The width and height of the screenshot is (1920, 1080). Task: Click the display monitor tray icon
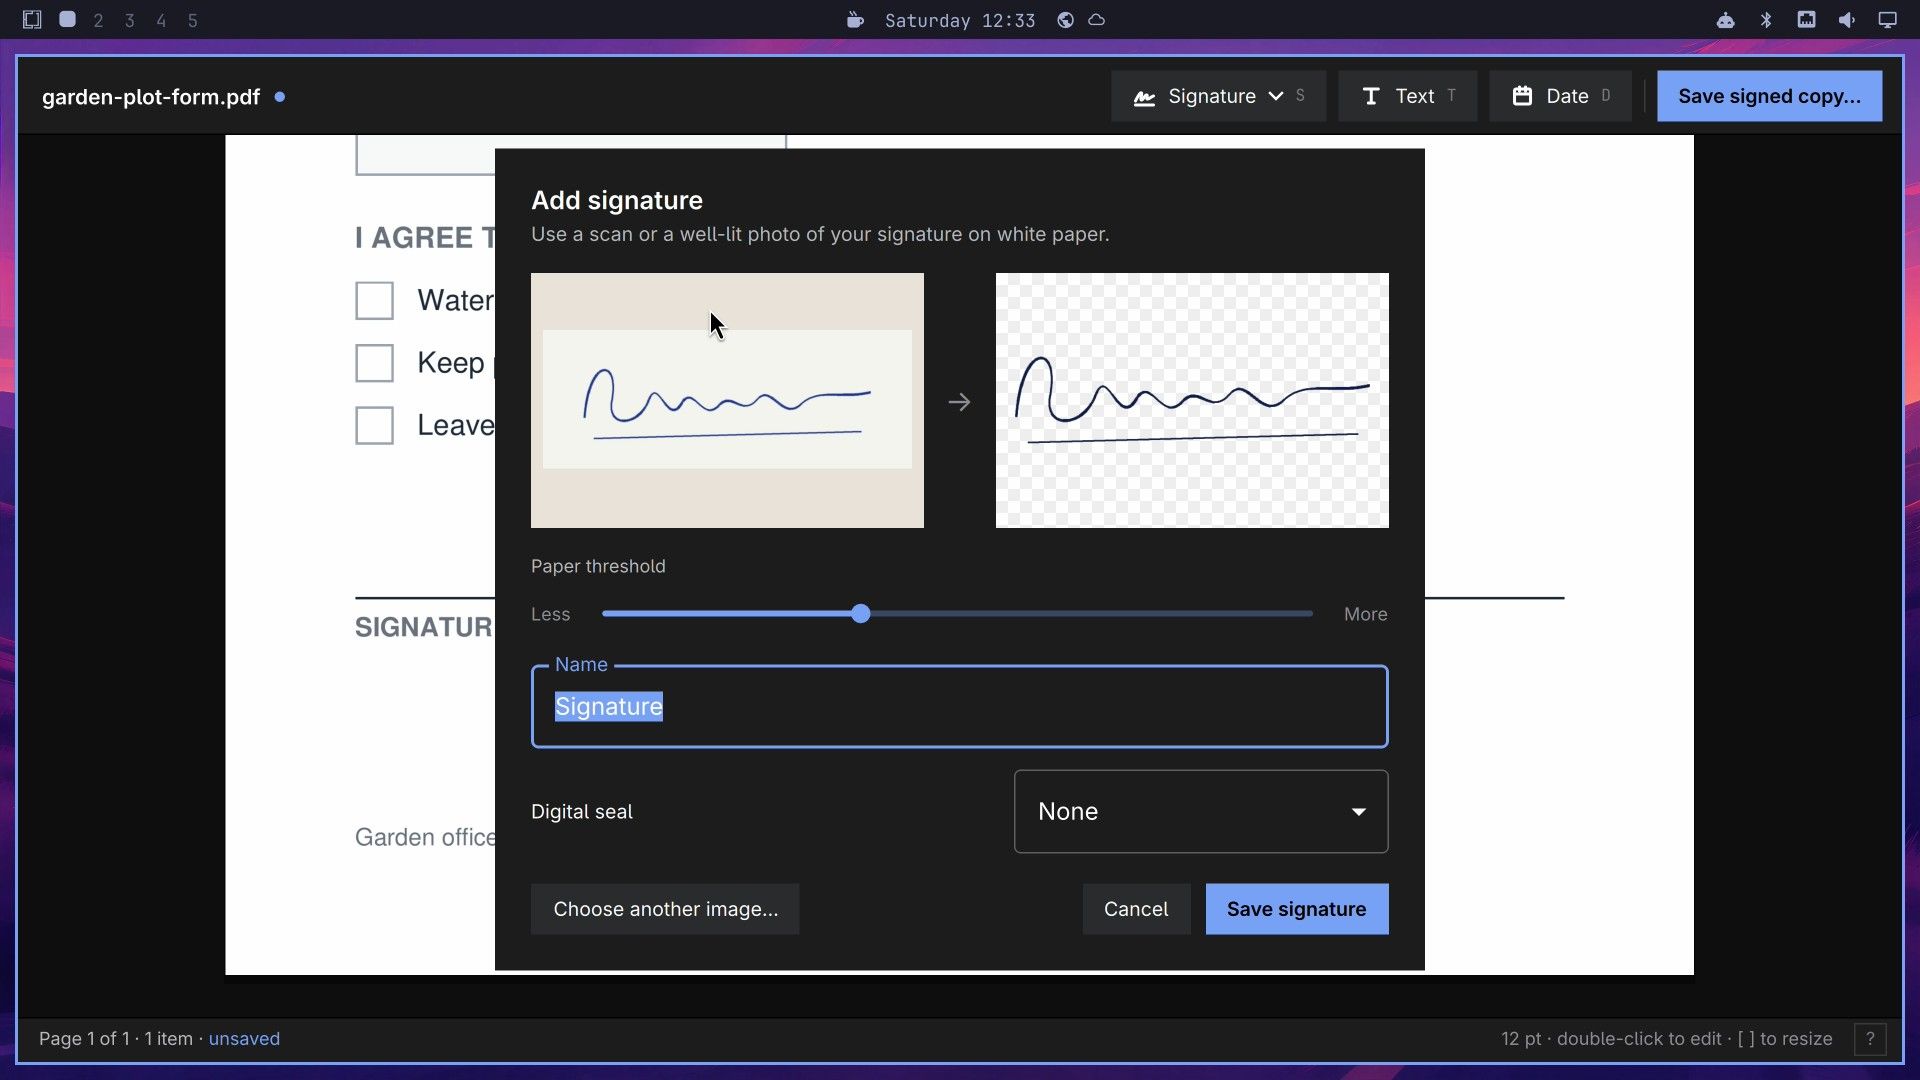(x=1887, y=20)
